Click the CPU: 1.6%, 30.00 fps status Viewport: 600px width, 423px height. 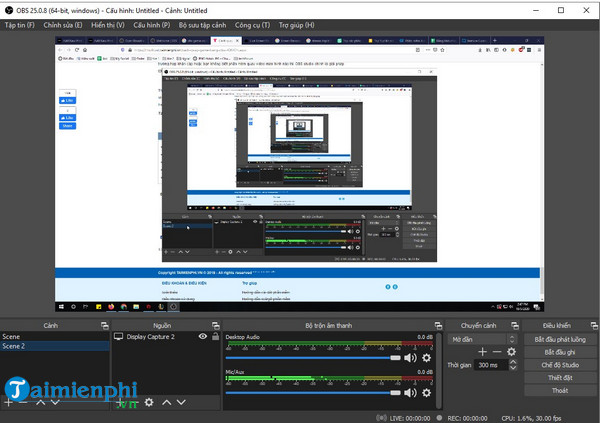coord(531,418)
